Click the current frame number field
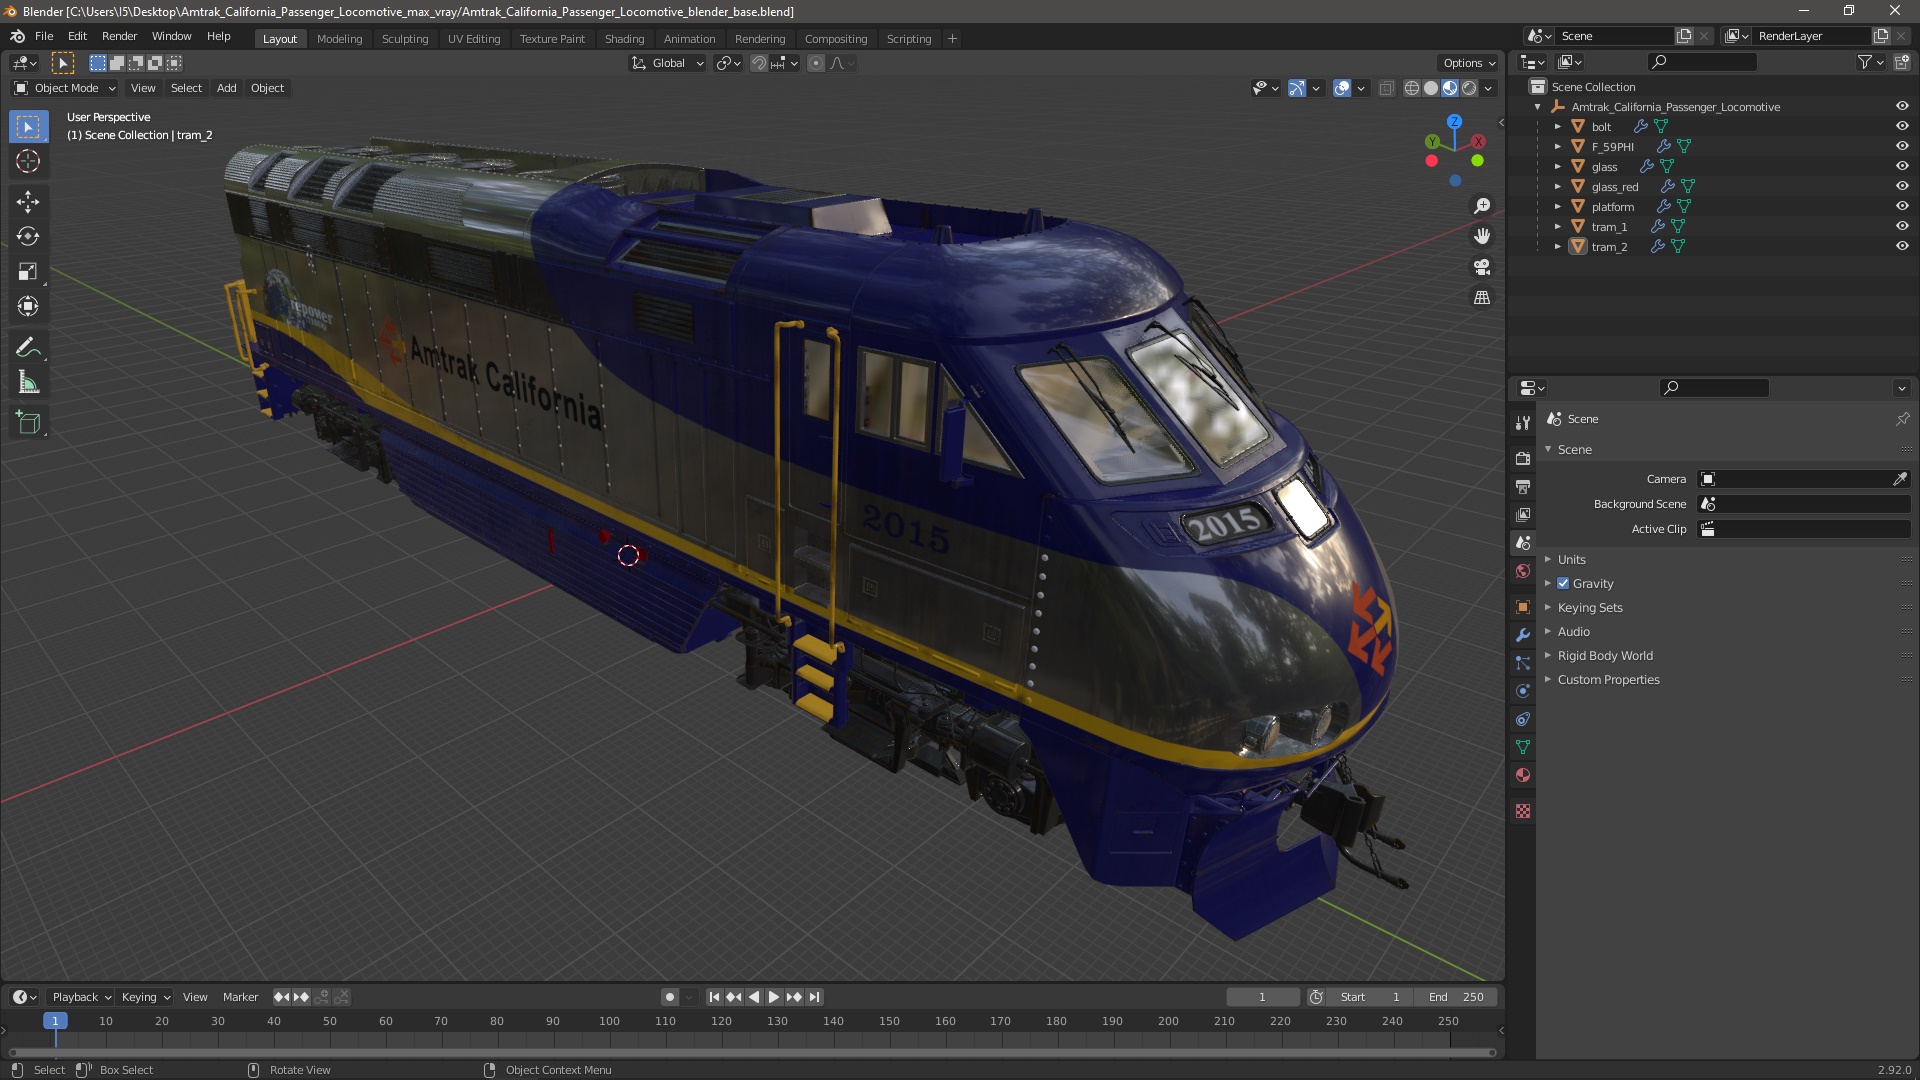The height and width of the screenshot is (1080, 1920). click(x=1262, y=997)
